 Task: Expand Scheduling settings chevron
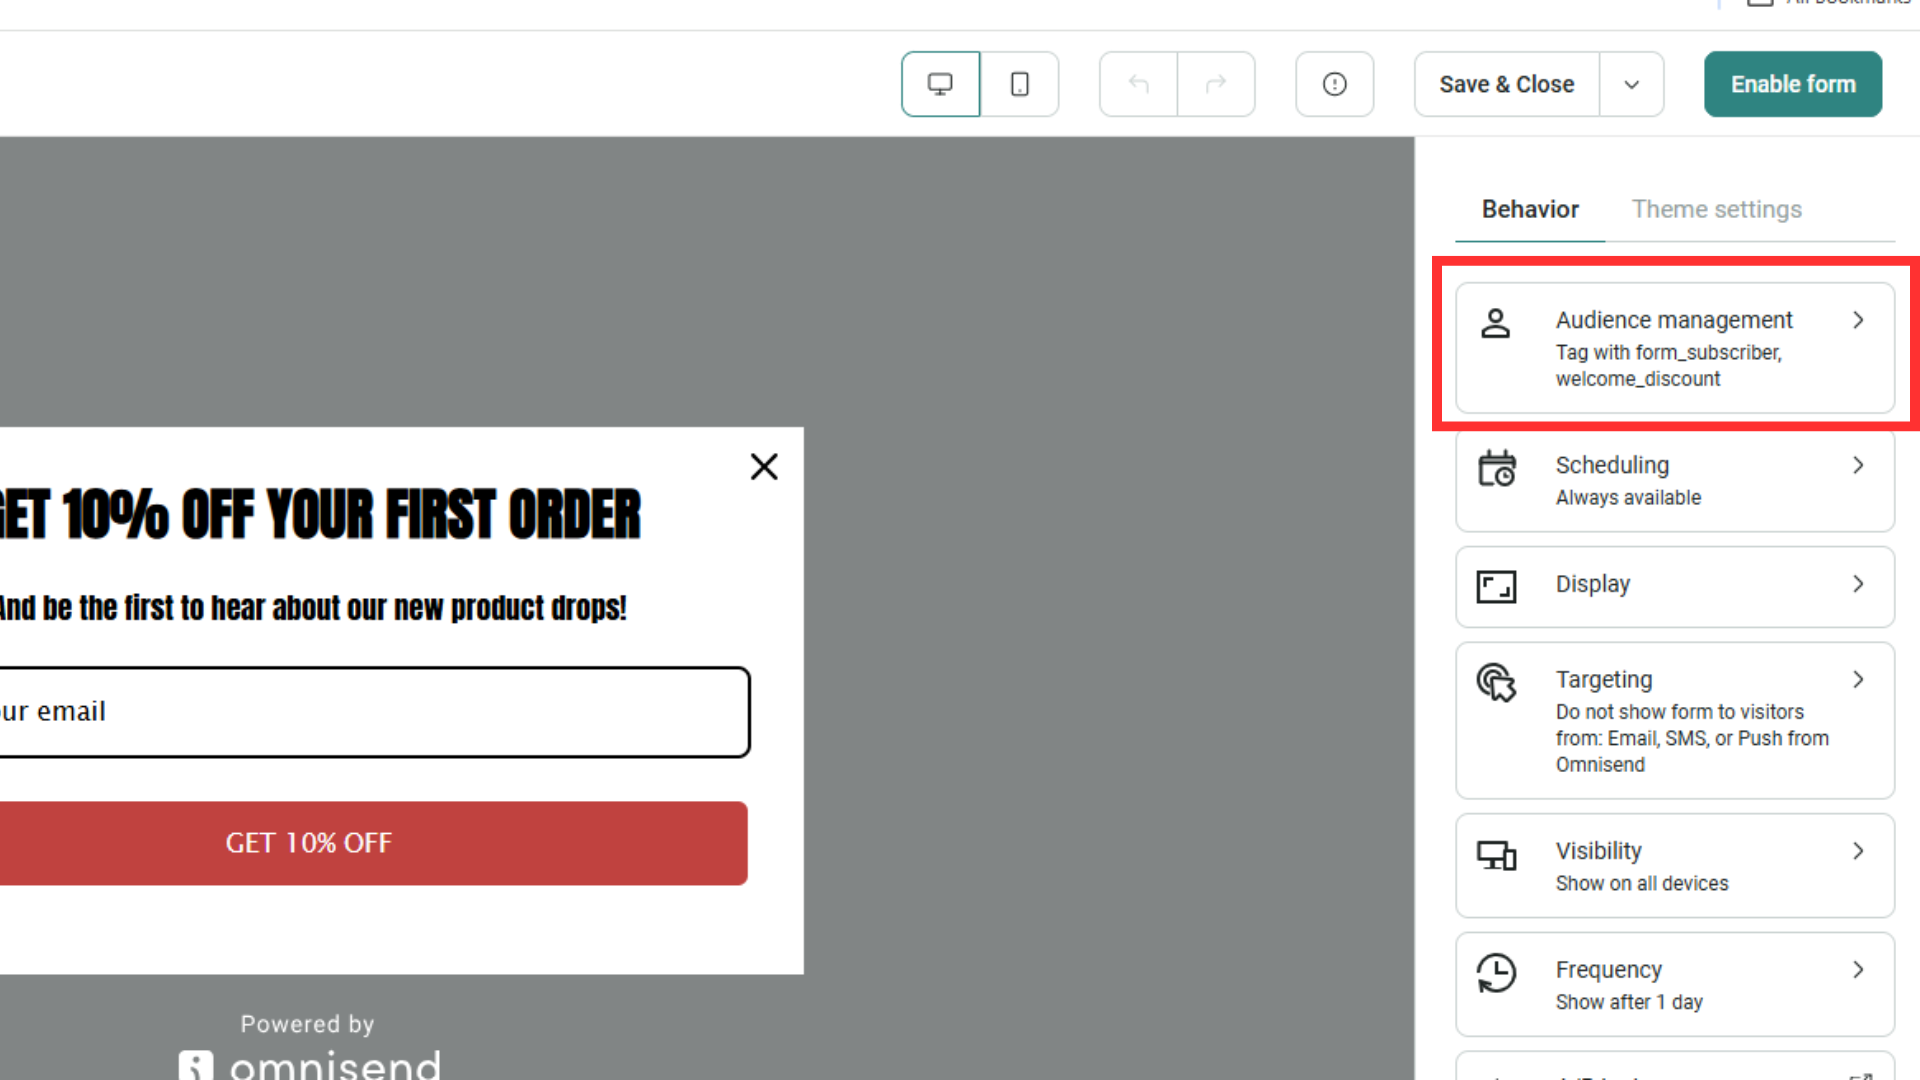click(1858, 465)
